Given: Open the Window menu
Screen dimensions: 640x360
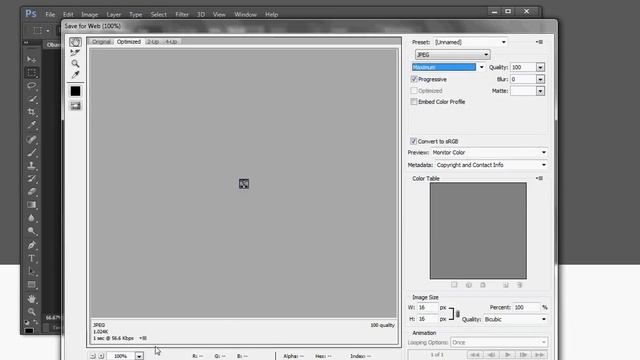Looking at the screenshot, I should (245, 14).
